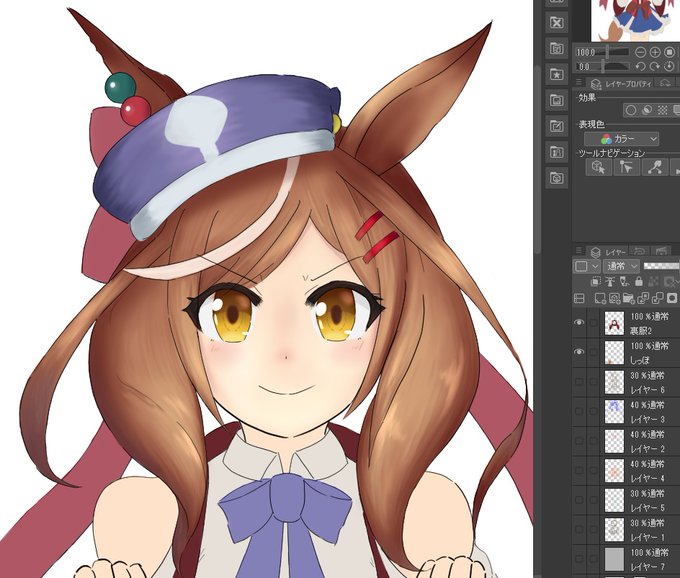Viewport: 680px width, 578px height.
Task: Rotate canvas right in Navigator
Action: click(655, 66)
